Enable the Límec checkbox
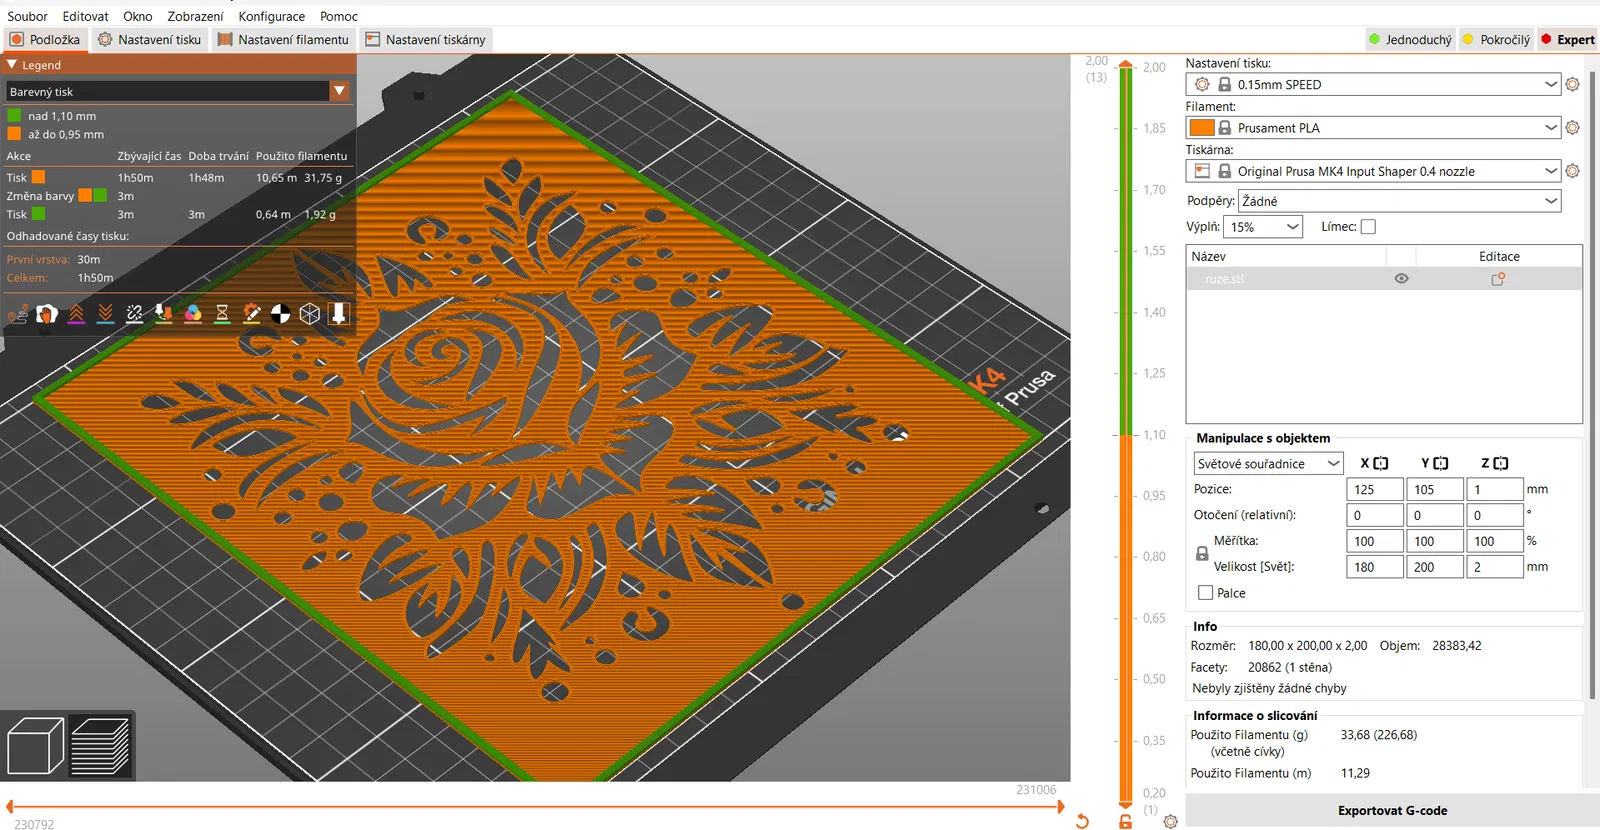 (1368, 227)
